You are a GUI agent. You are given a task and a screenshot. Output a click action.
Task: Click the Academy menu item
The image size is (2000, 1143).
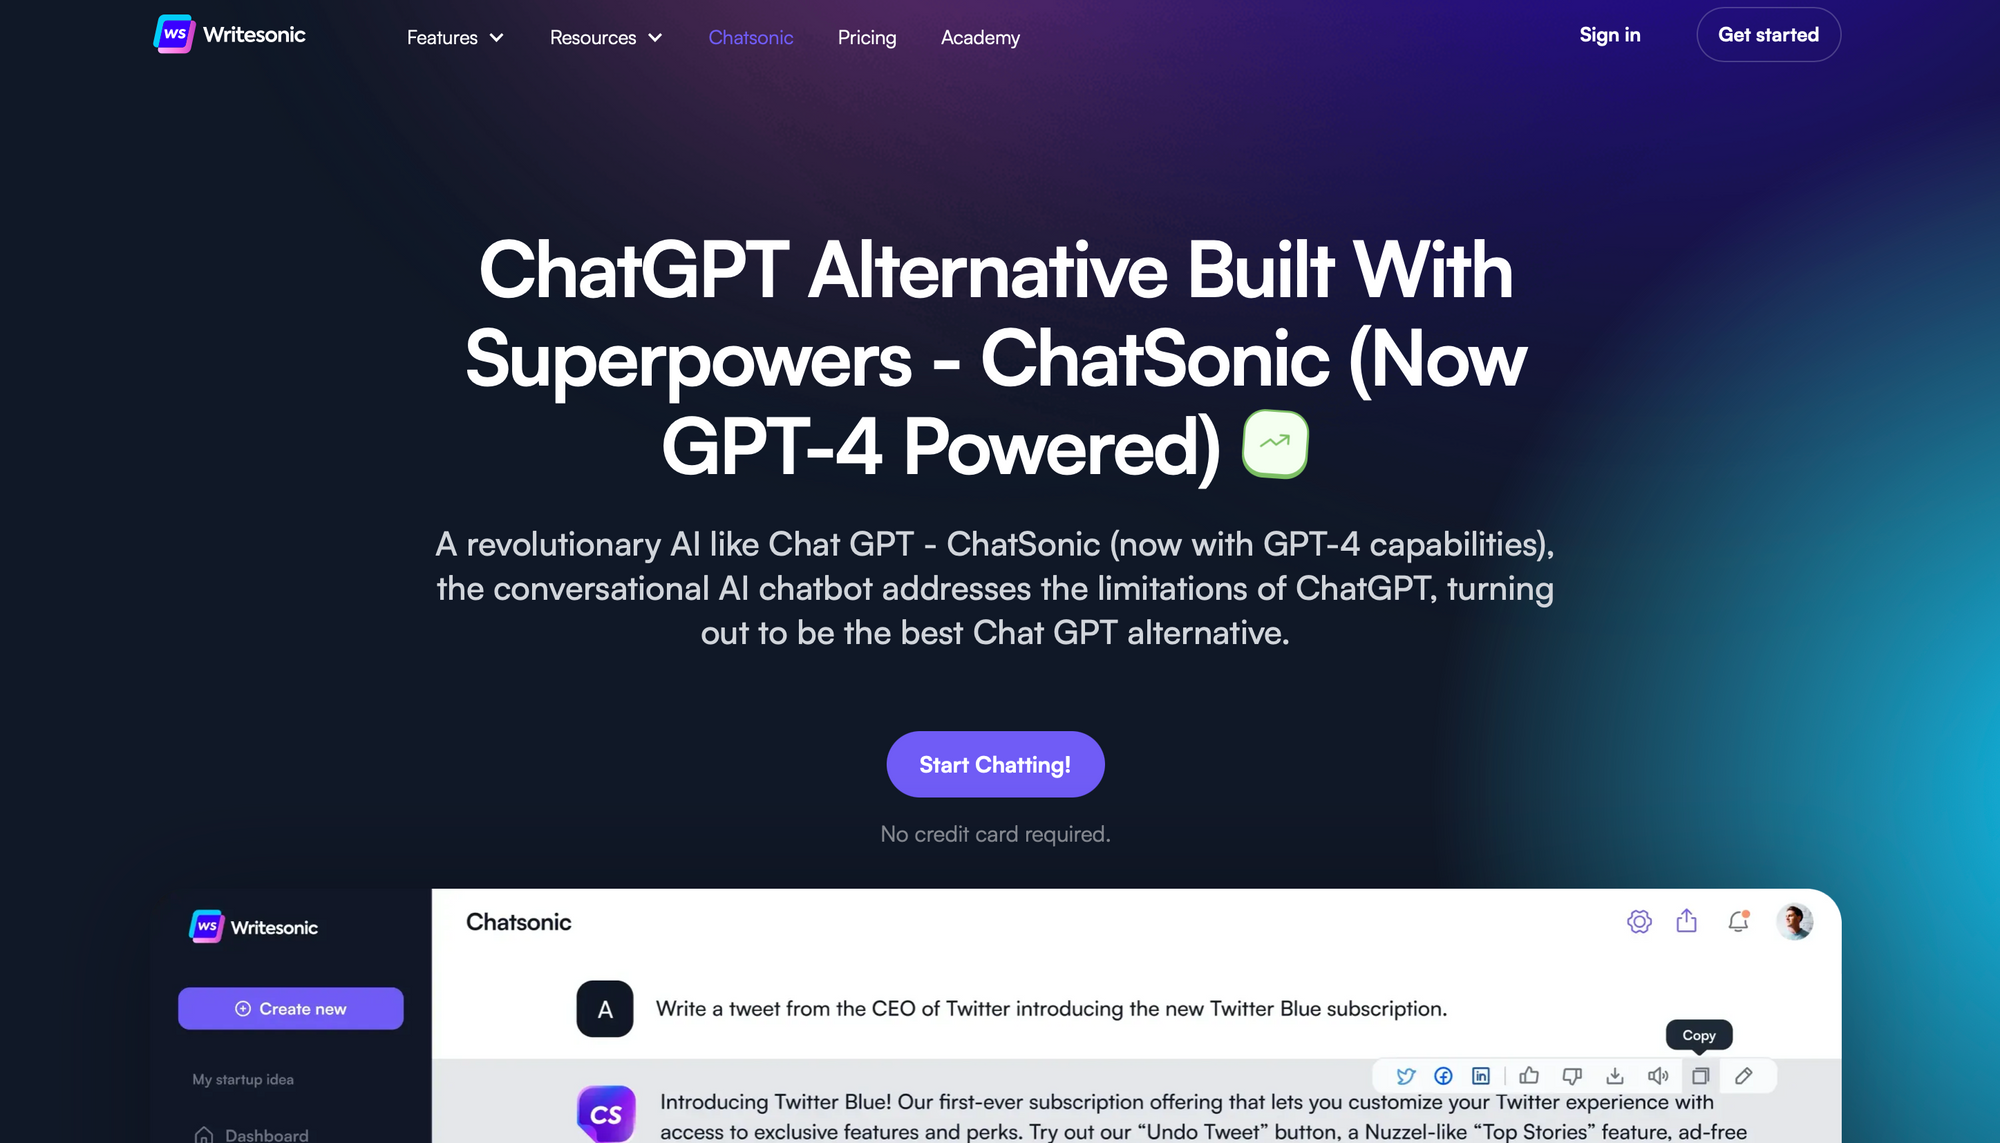(979, 37)
